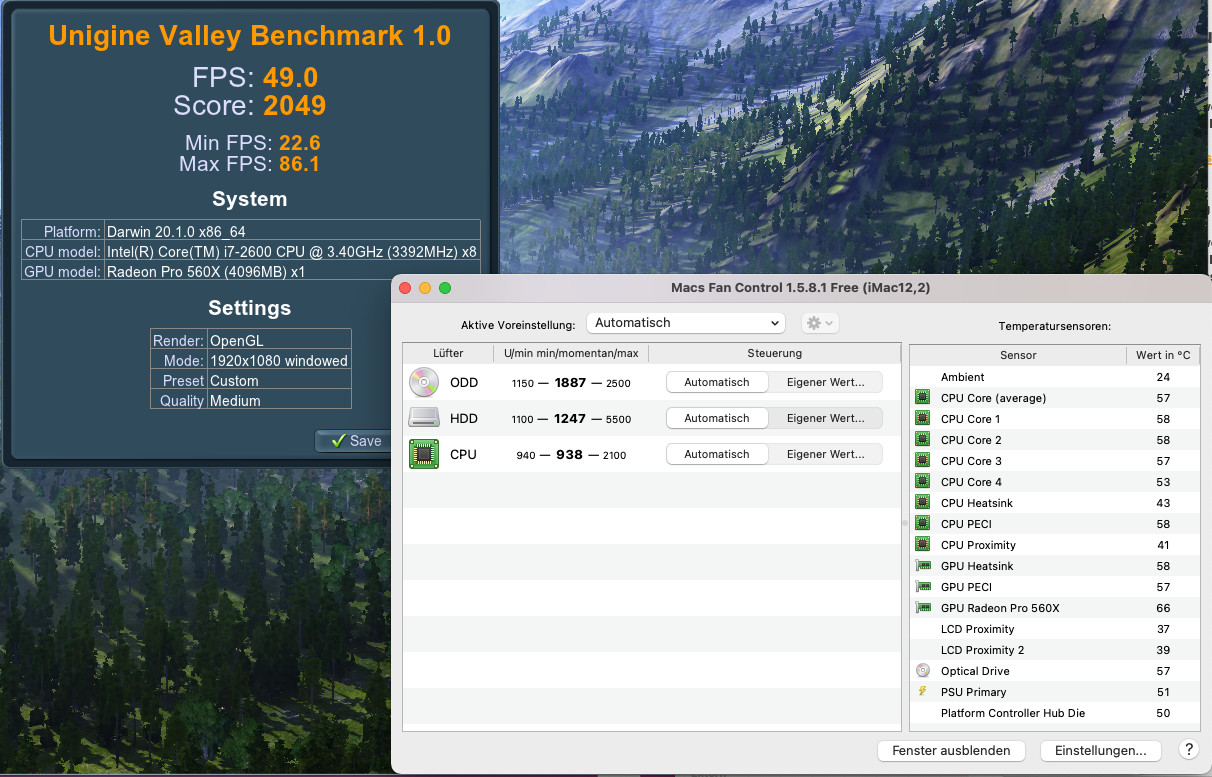Screen dimensions: 1212x777
Task: Select the LCD Proximity 2 sensor row
Action: [x=1055, y=650]
